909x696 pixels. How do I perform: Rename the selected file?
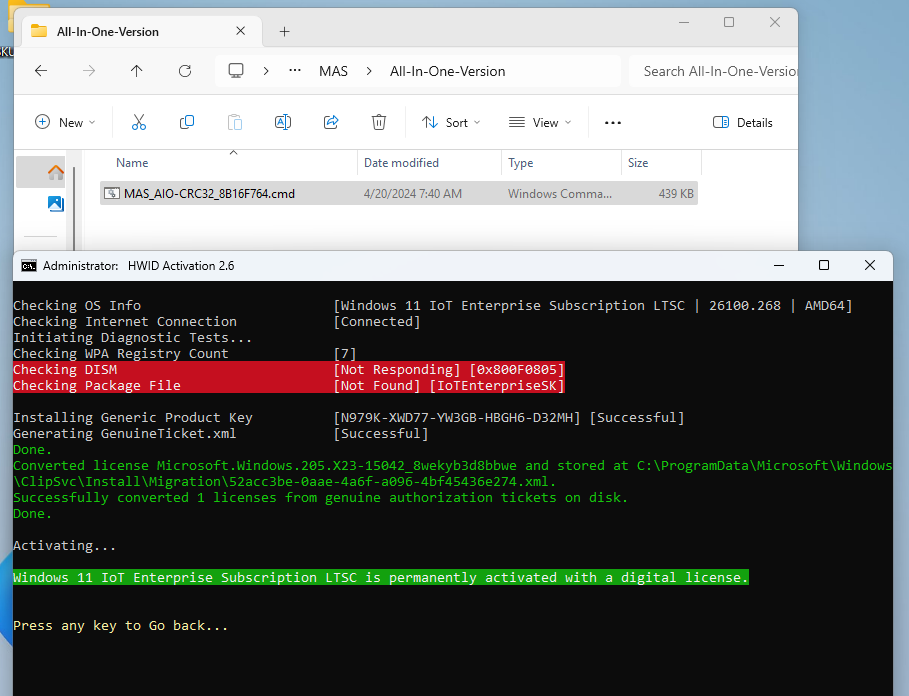click(x=283, y=122)
